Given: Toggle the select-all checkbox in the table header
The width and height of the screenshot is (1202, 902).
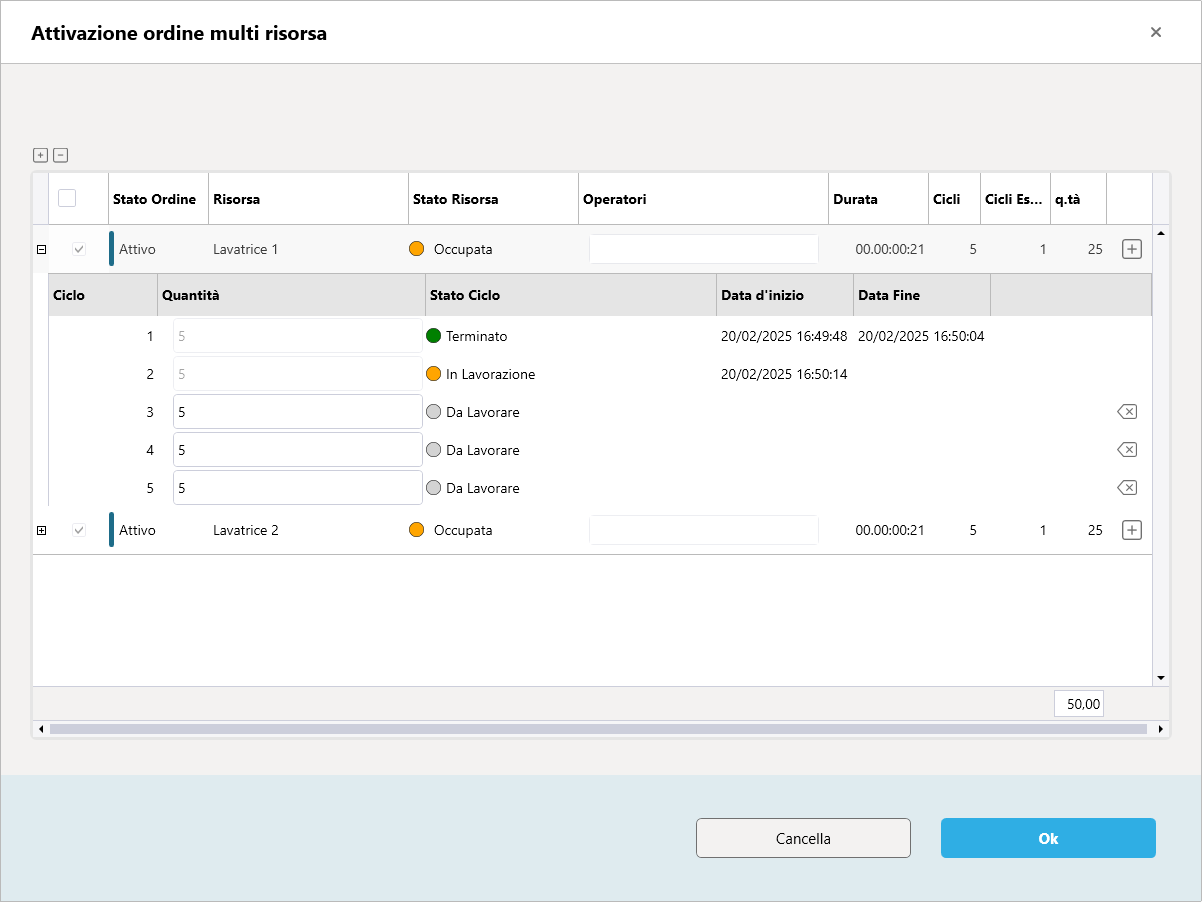Looking at the screenshot, I should click(67, 198).
